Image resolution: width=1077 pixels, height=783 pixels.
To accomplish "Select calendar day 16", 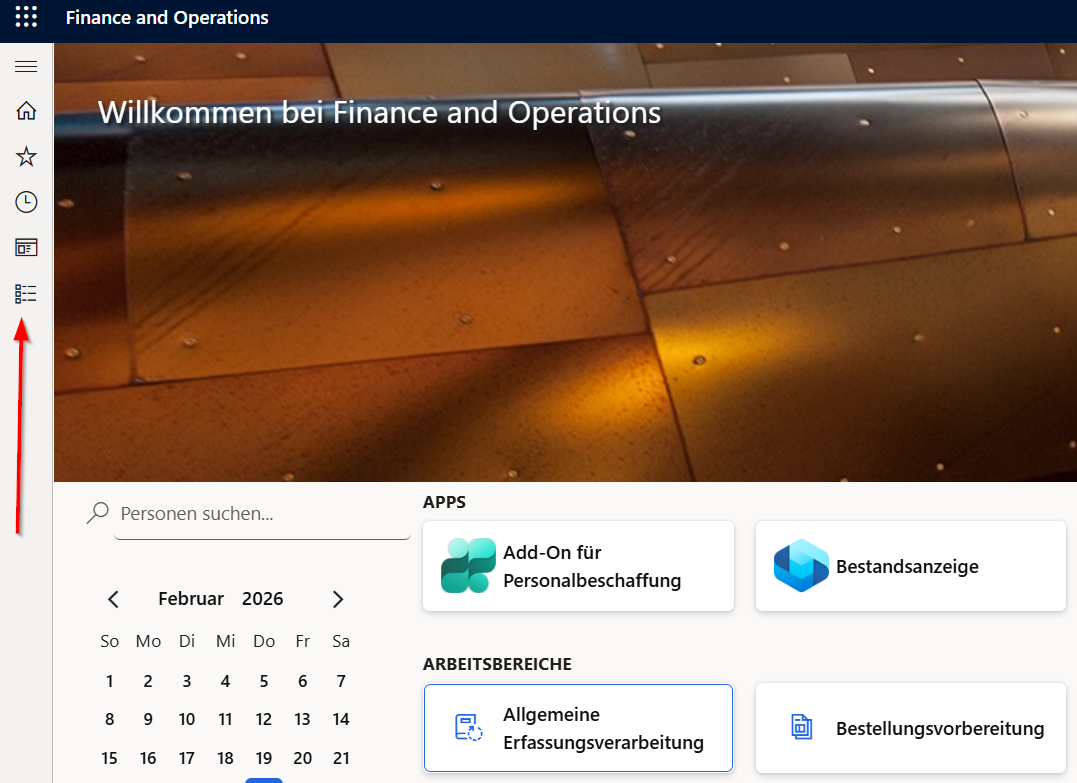I will (148, 758).
